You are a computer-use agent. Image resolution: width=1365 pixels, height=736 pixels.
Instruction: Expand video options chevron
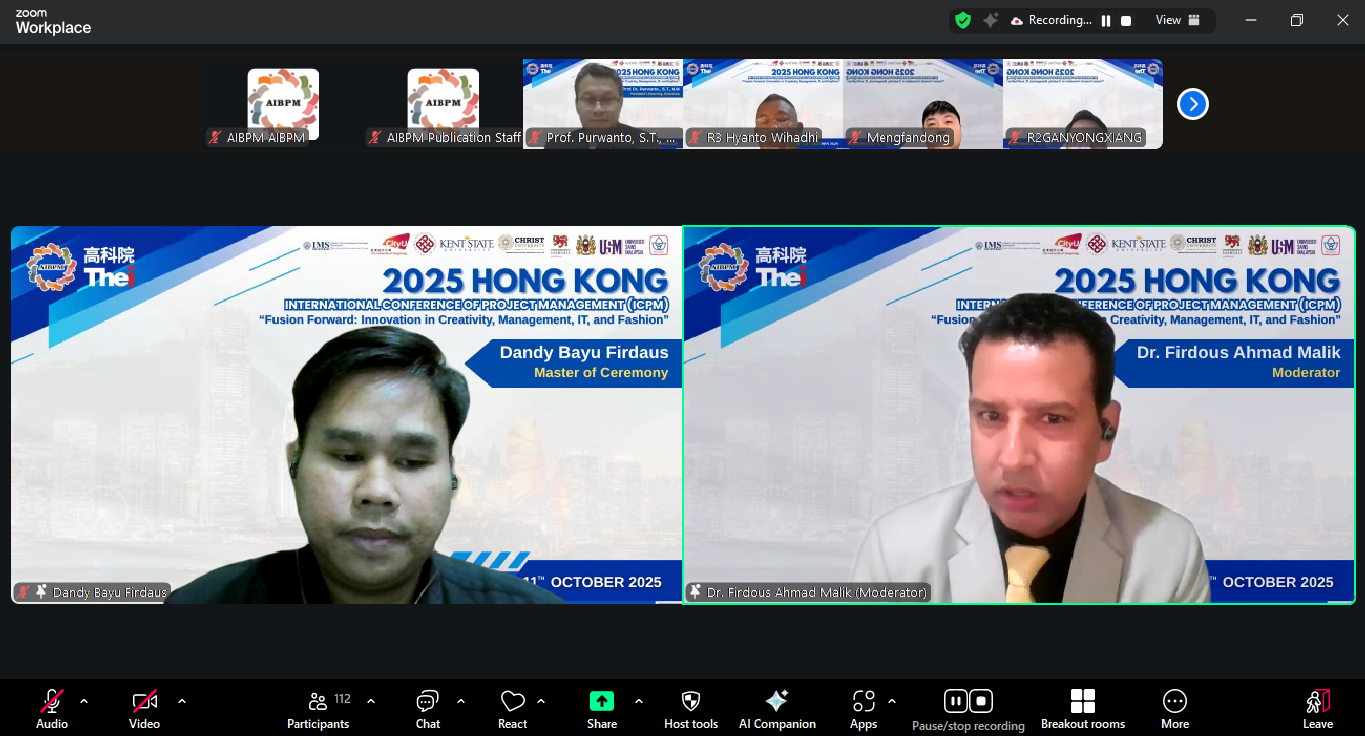(182, 701)
